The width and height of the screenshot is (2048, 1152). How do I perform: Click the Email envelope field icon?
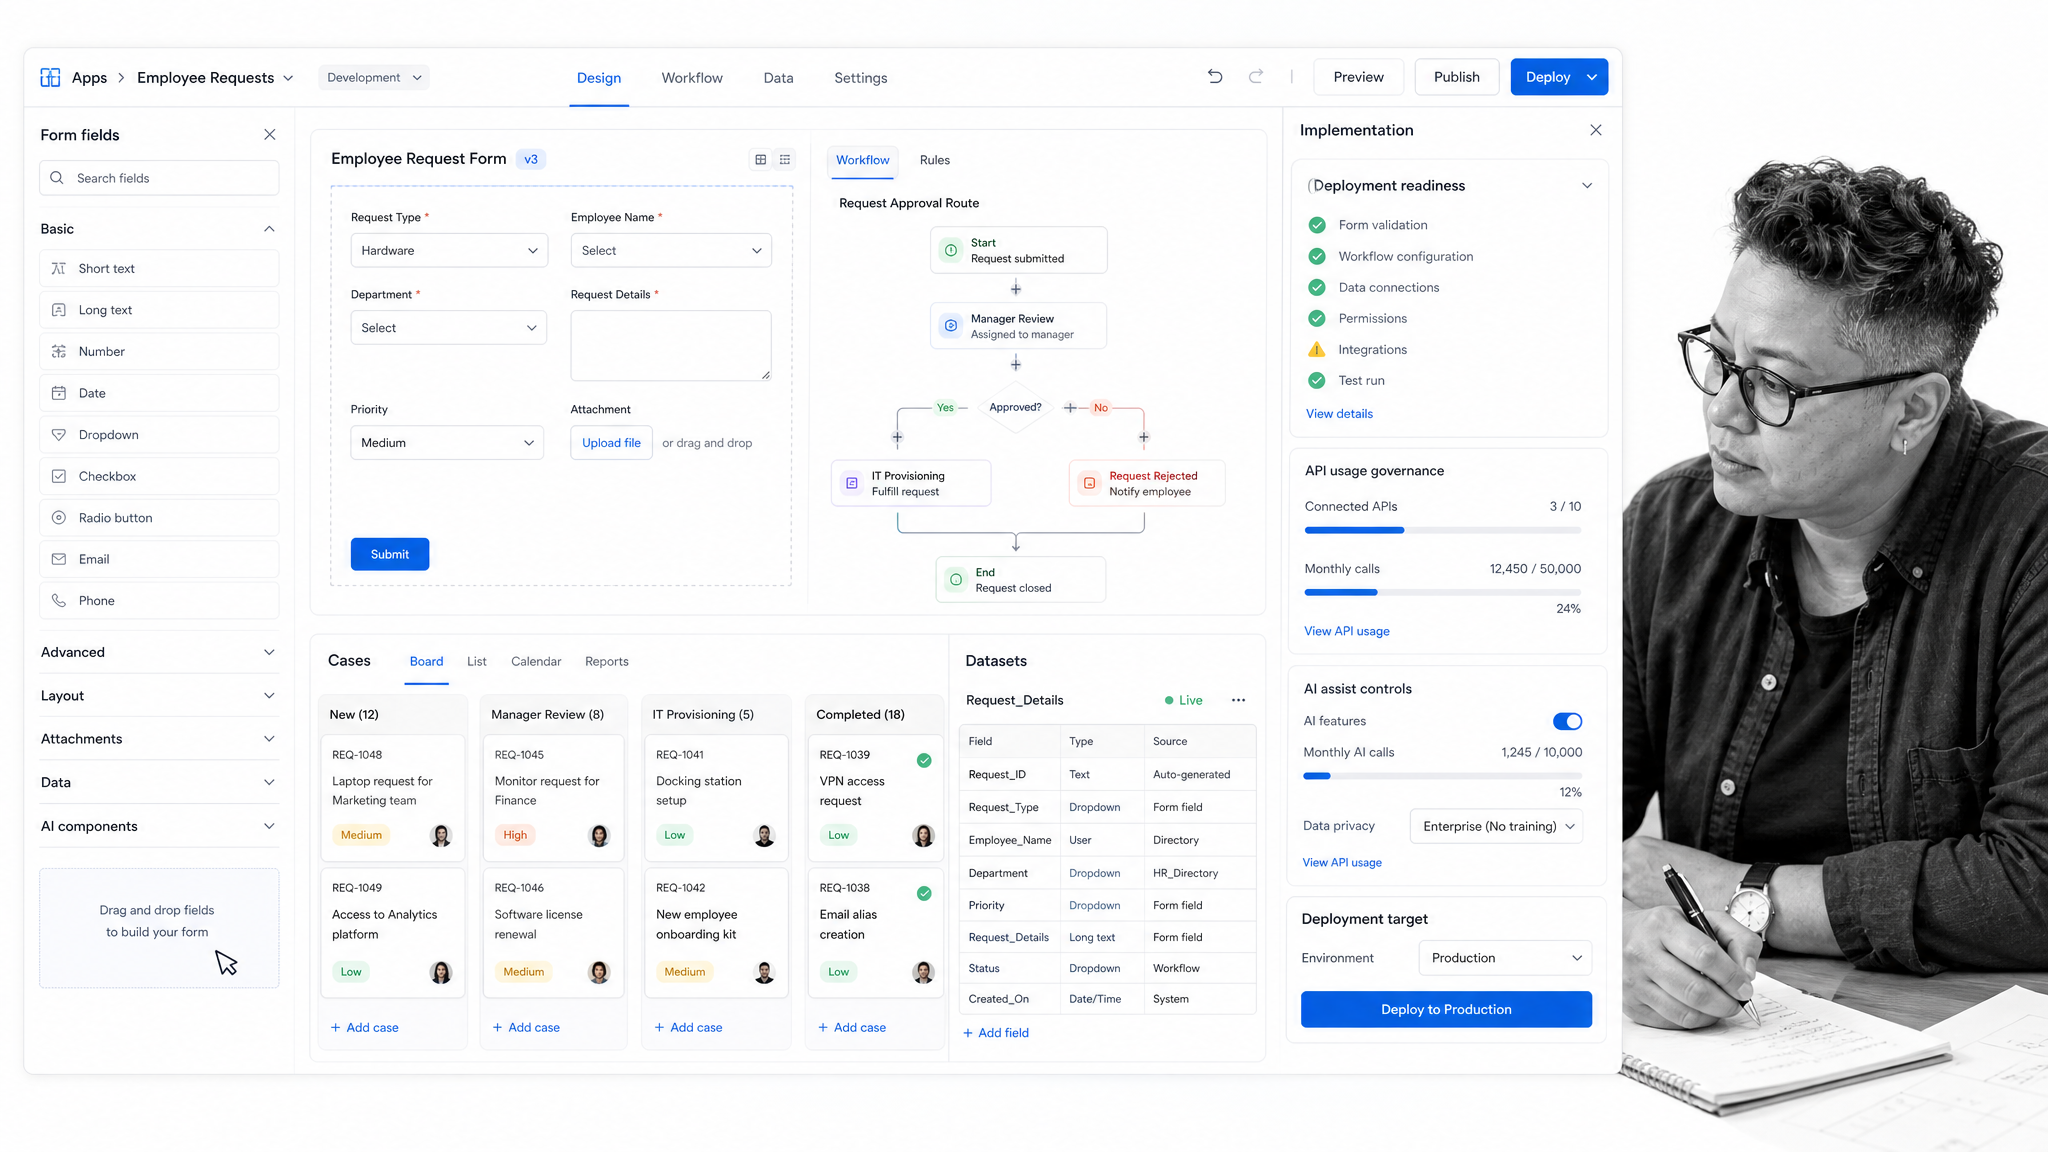(x=59, y=559)
